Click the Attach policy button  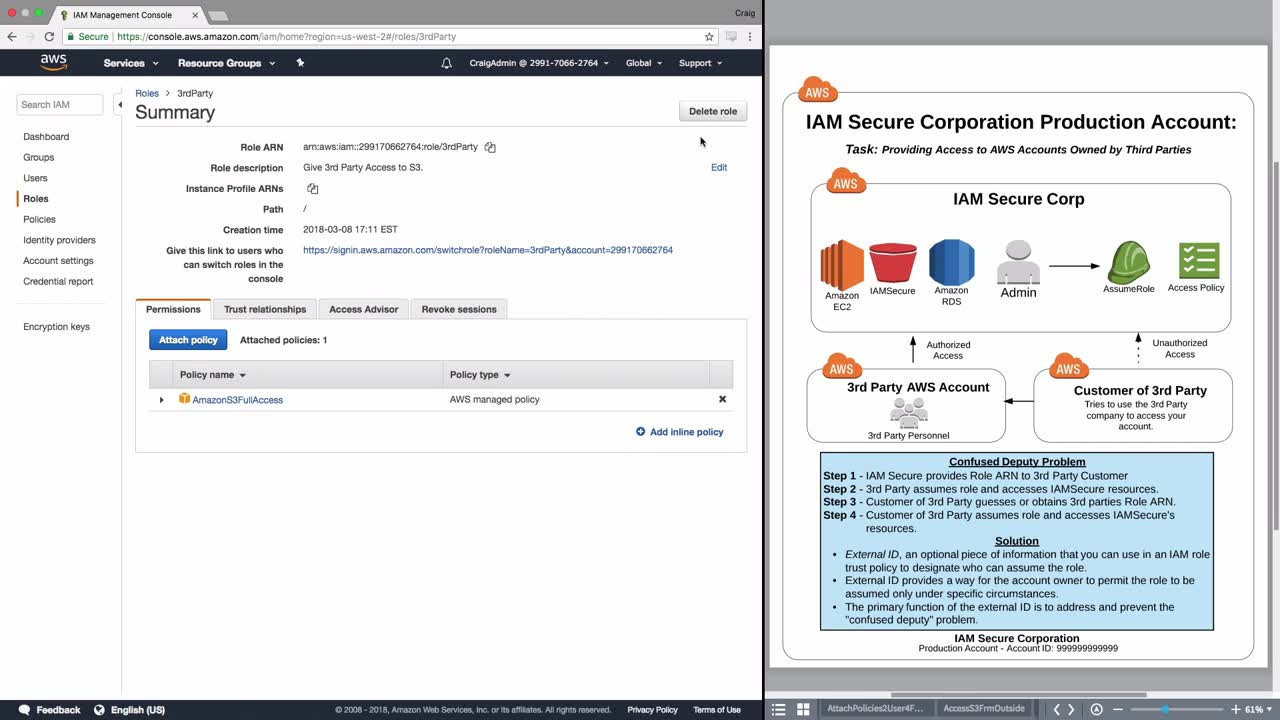[188, 340]
